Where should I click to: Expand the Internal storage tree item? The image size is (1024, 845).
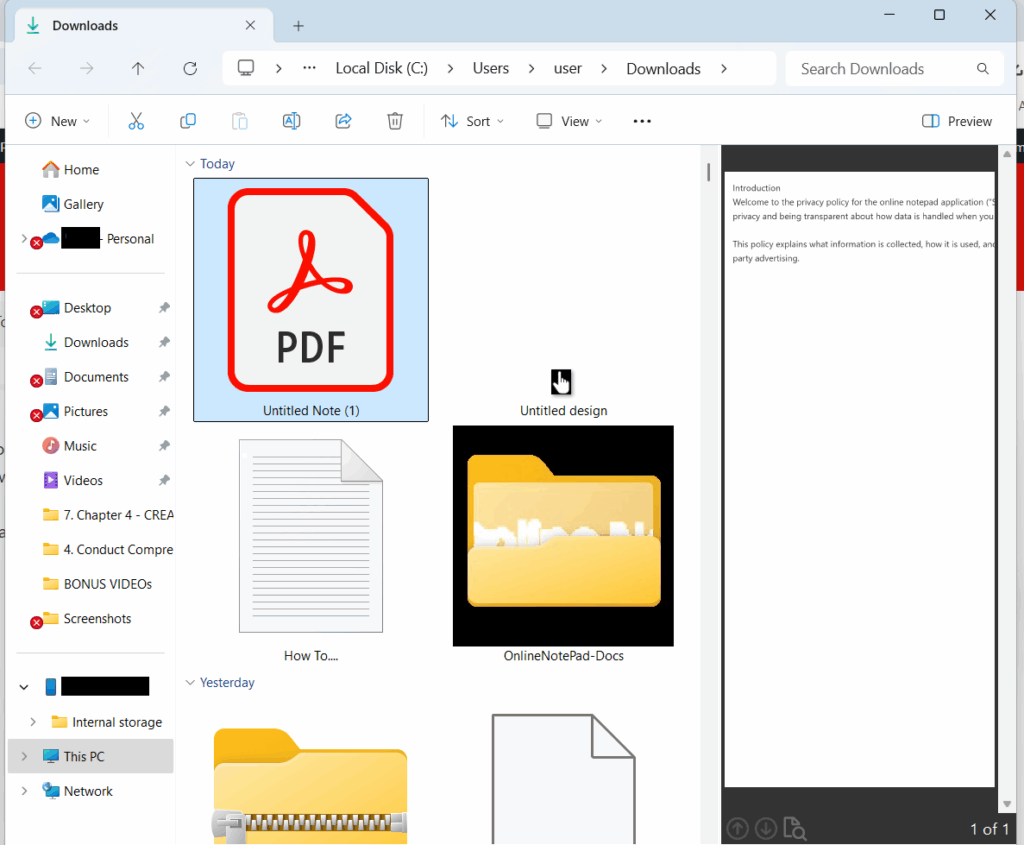(33, 722)
